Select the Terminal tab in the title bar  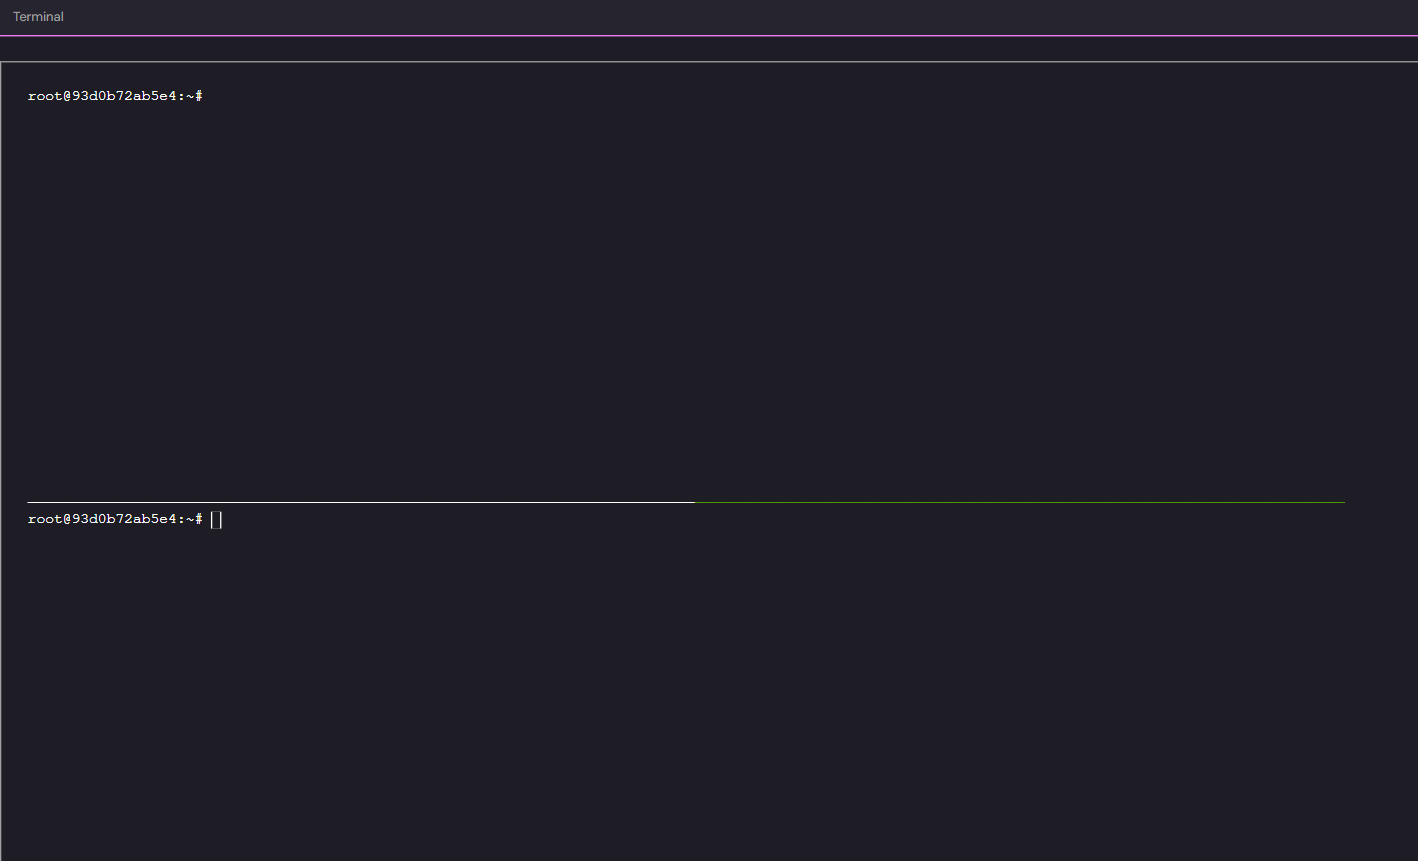point(38,16)
